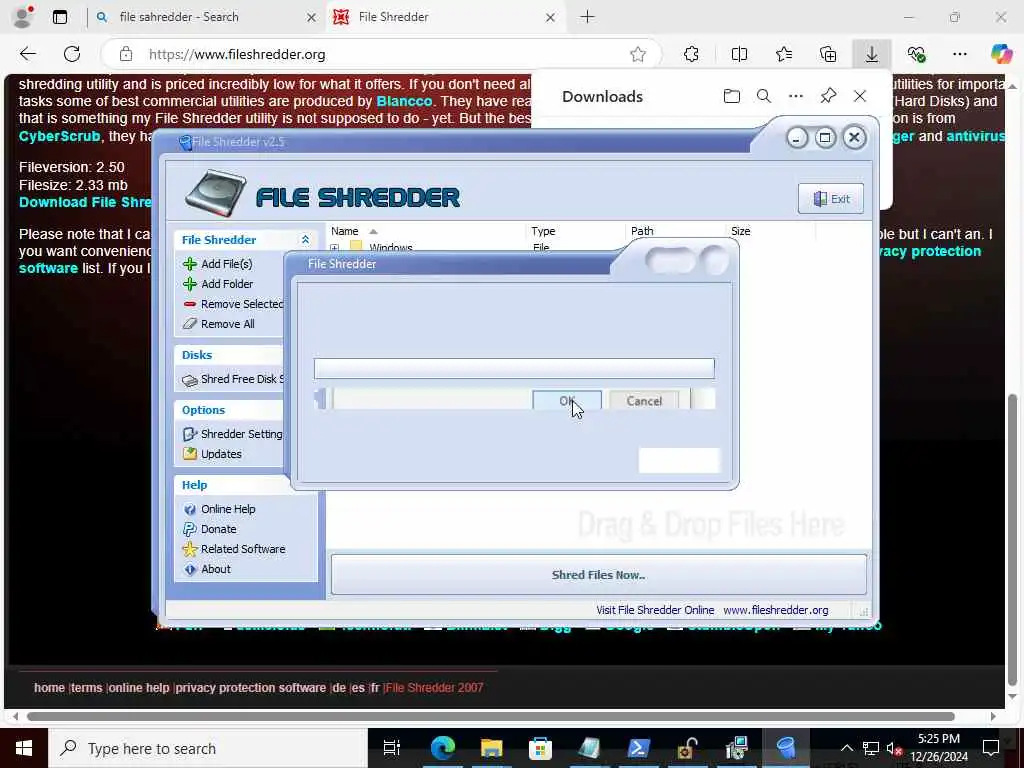
Task: Click Remove Selected red minus icon
Action: [x=190, y=304]
